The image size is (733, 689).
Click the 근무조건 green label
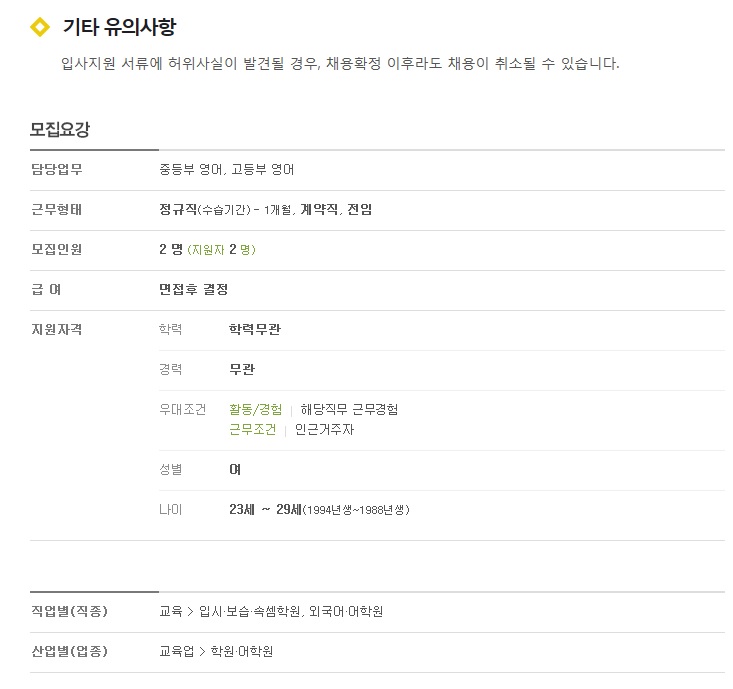pyautogui.click(x=252, y=429)
